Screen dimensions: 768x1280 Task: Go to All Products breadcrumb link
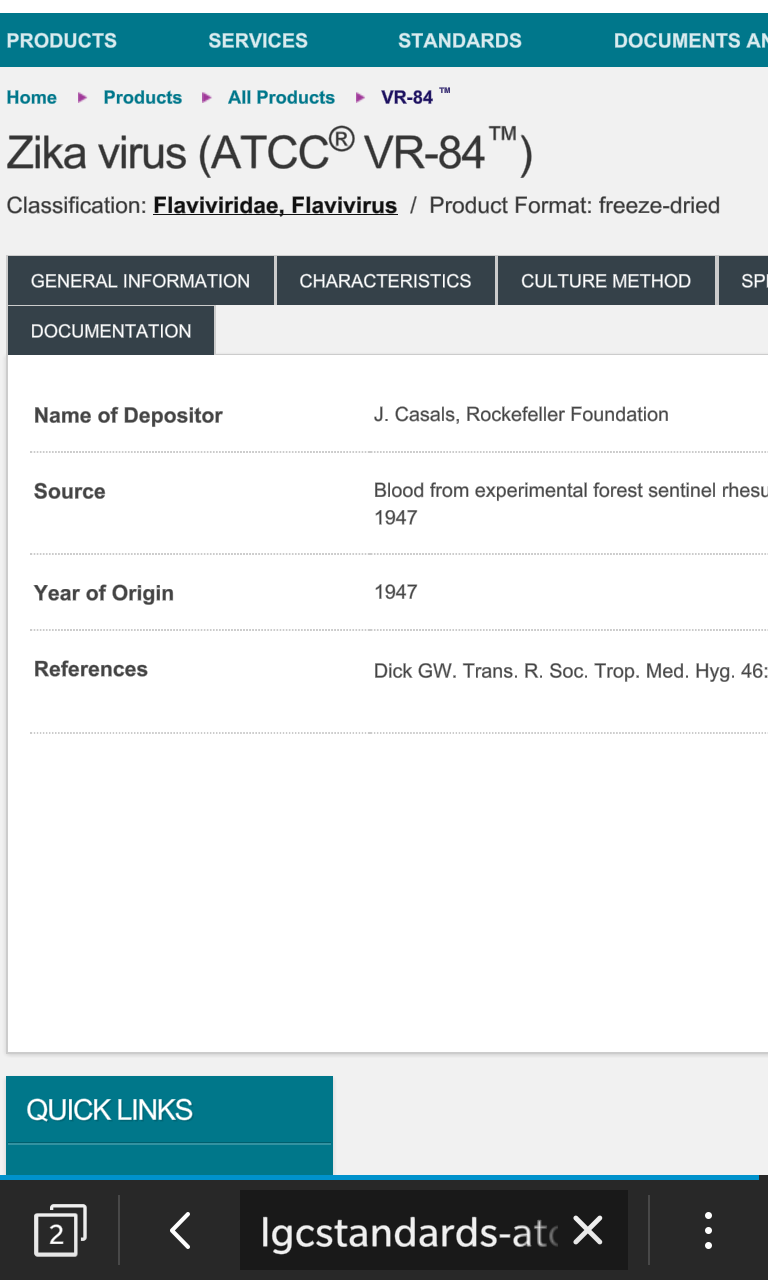pos(281,97)
